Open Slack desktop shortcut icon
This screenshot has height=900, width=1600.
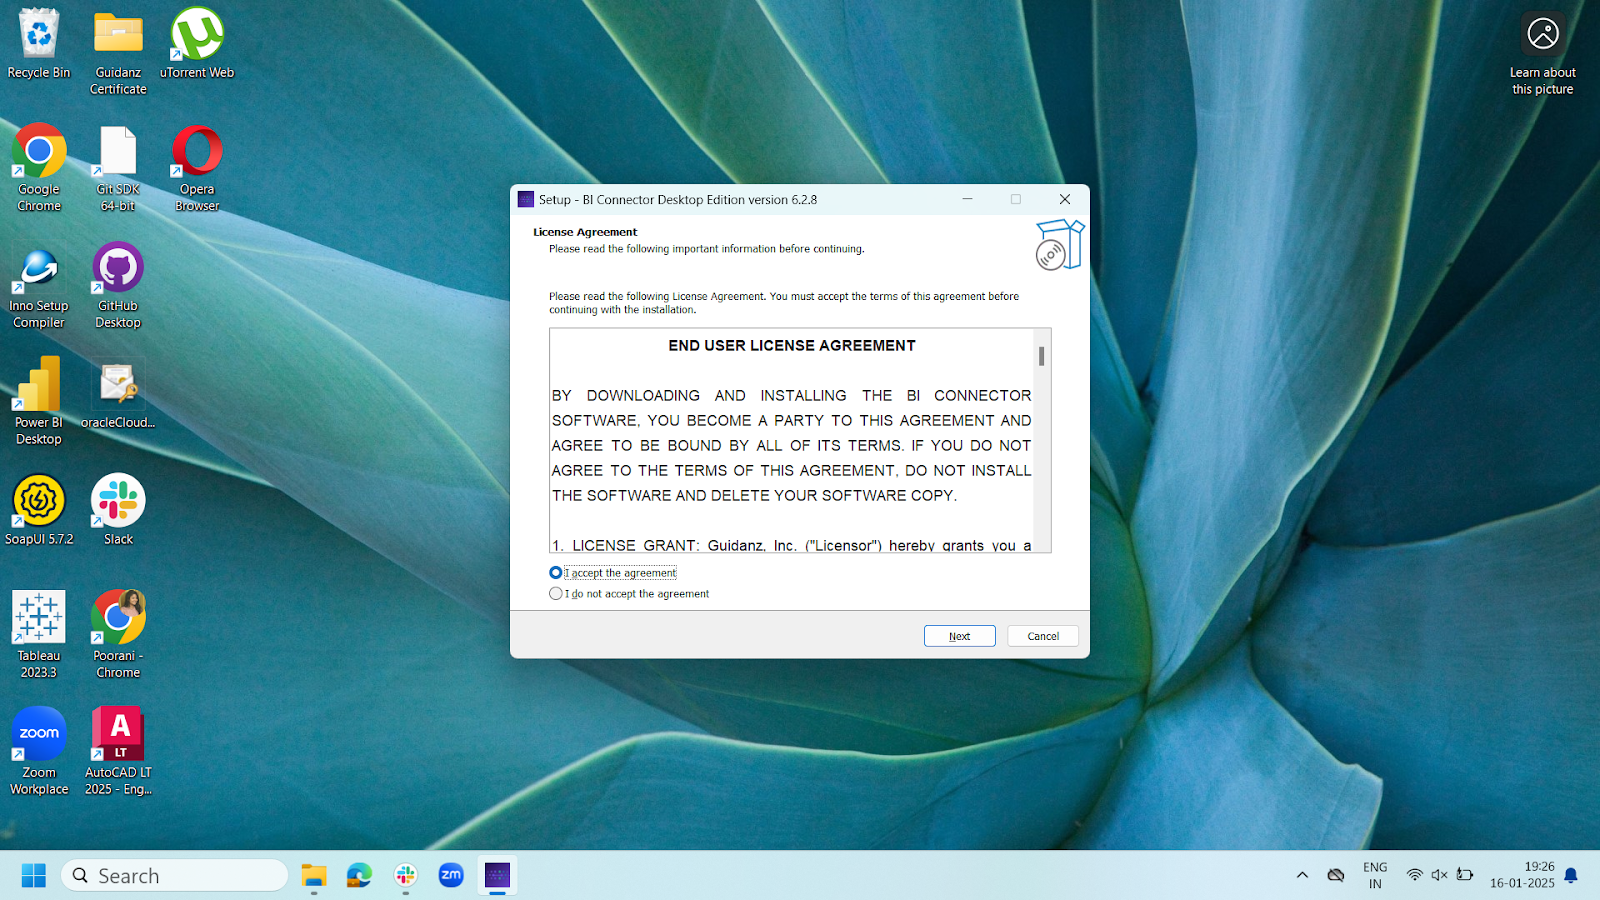pos(118,510)
